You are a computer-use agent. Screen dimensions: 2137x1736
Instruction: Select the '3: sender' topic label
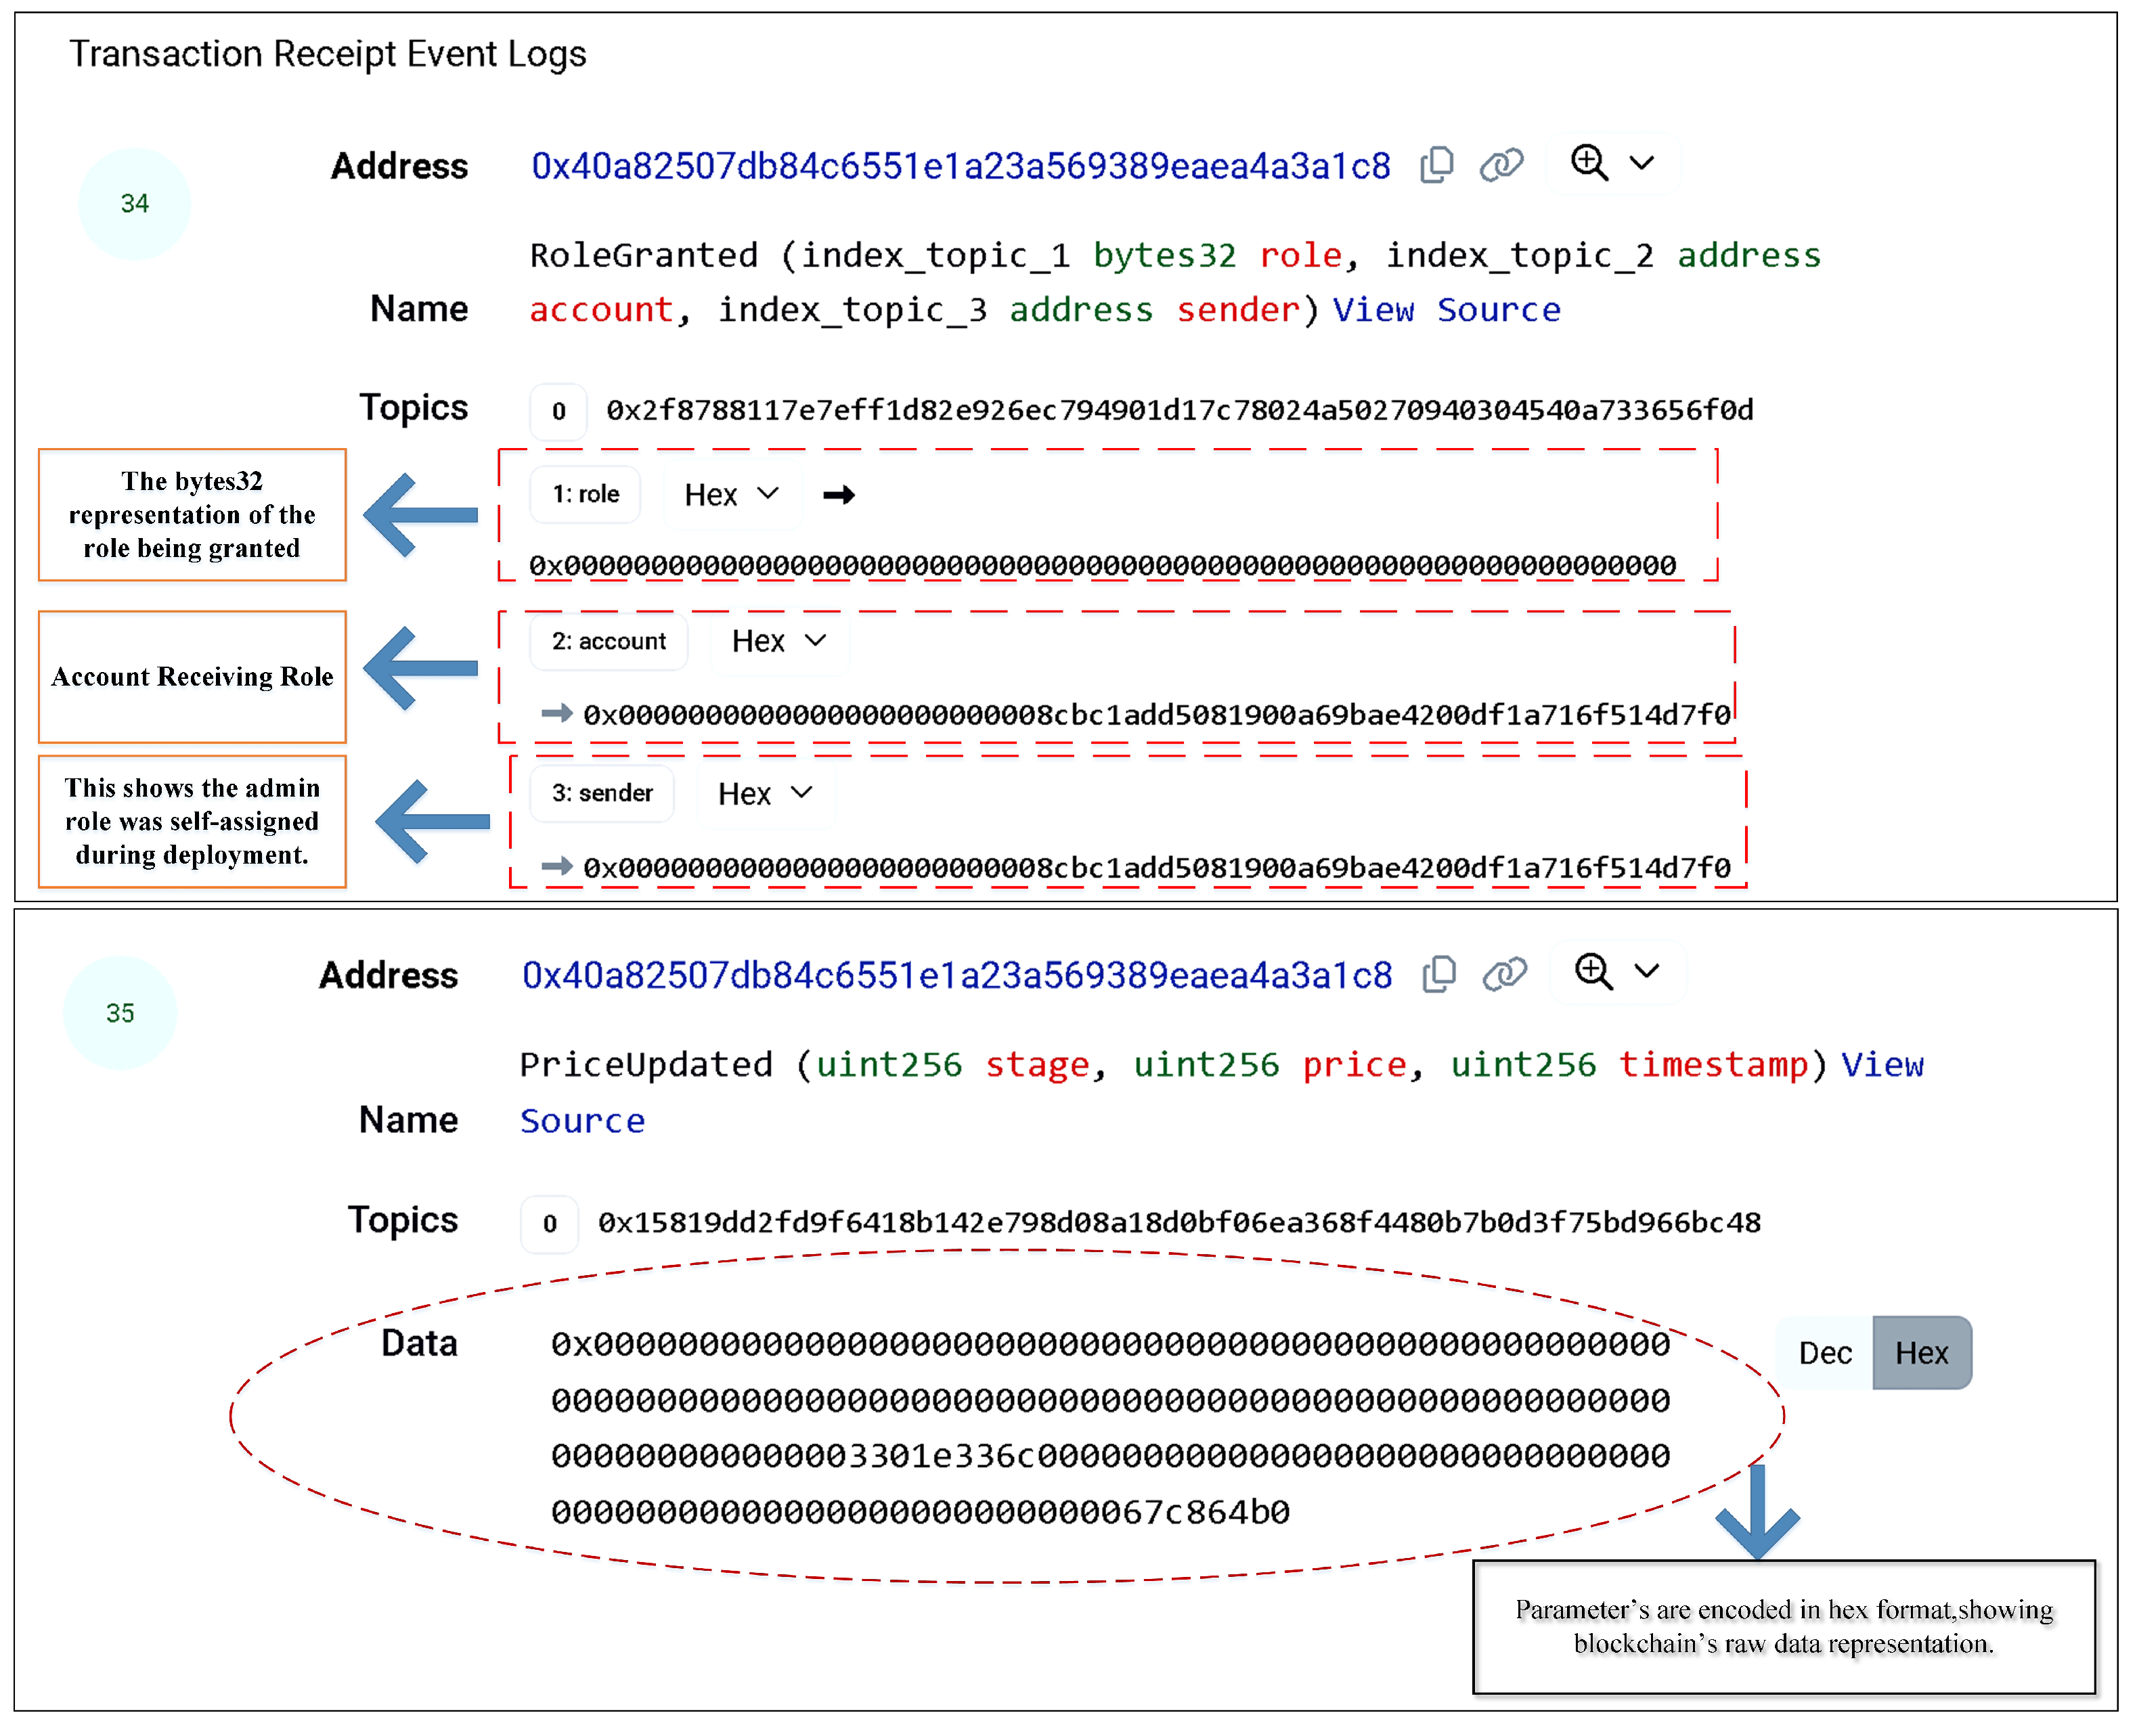point(601,793)
